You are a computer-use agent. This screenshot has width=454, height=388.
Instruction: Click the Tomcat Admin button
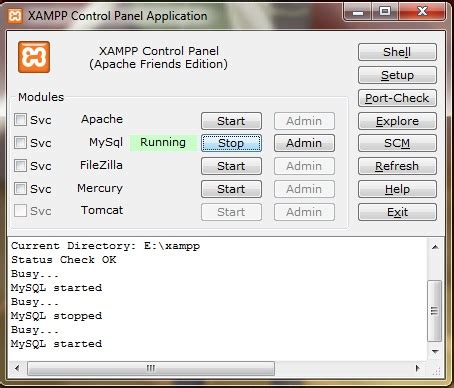(x=304, y=212)
